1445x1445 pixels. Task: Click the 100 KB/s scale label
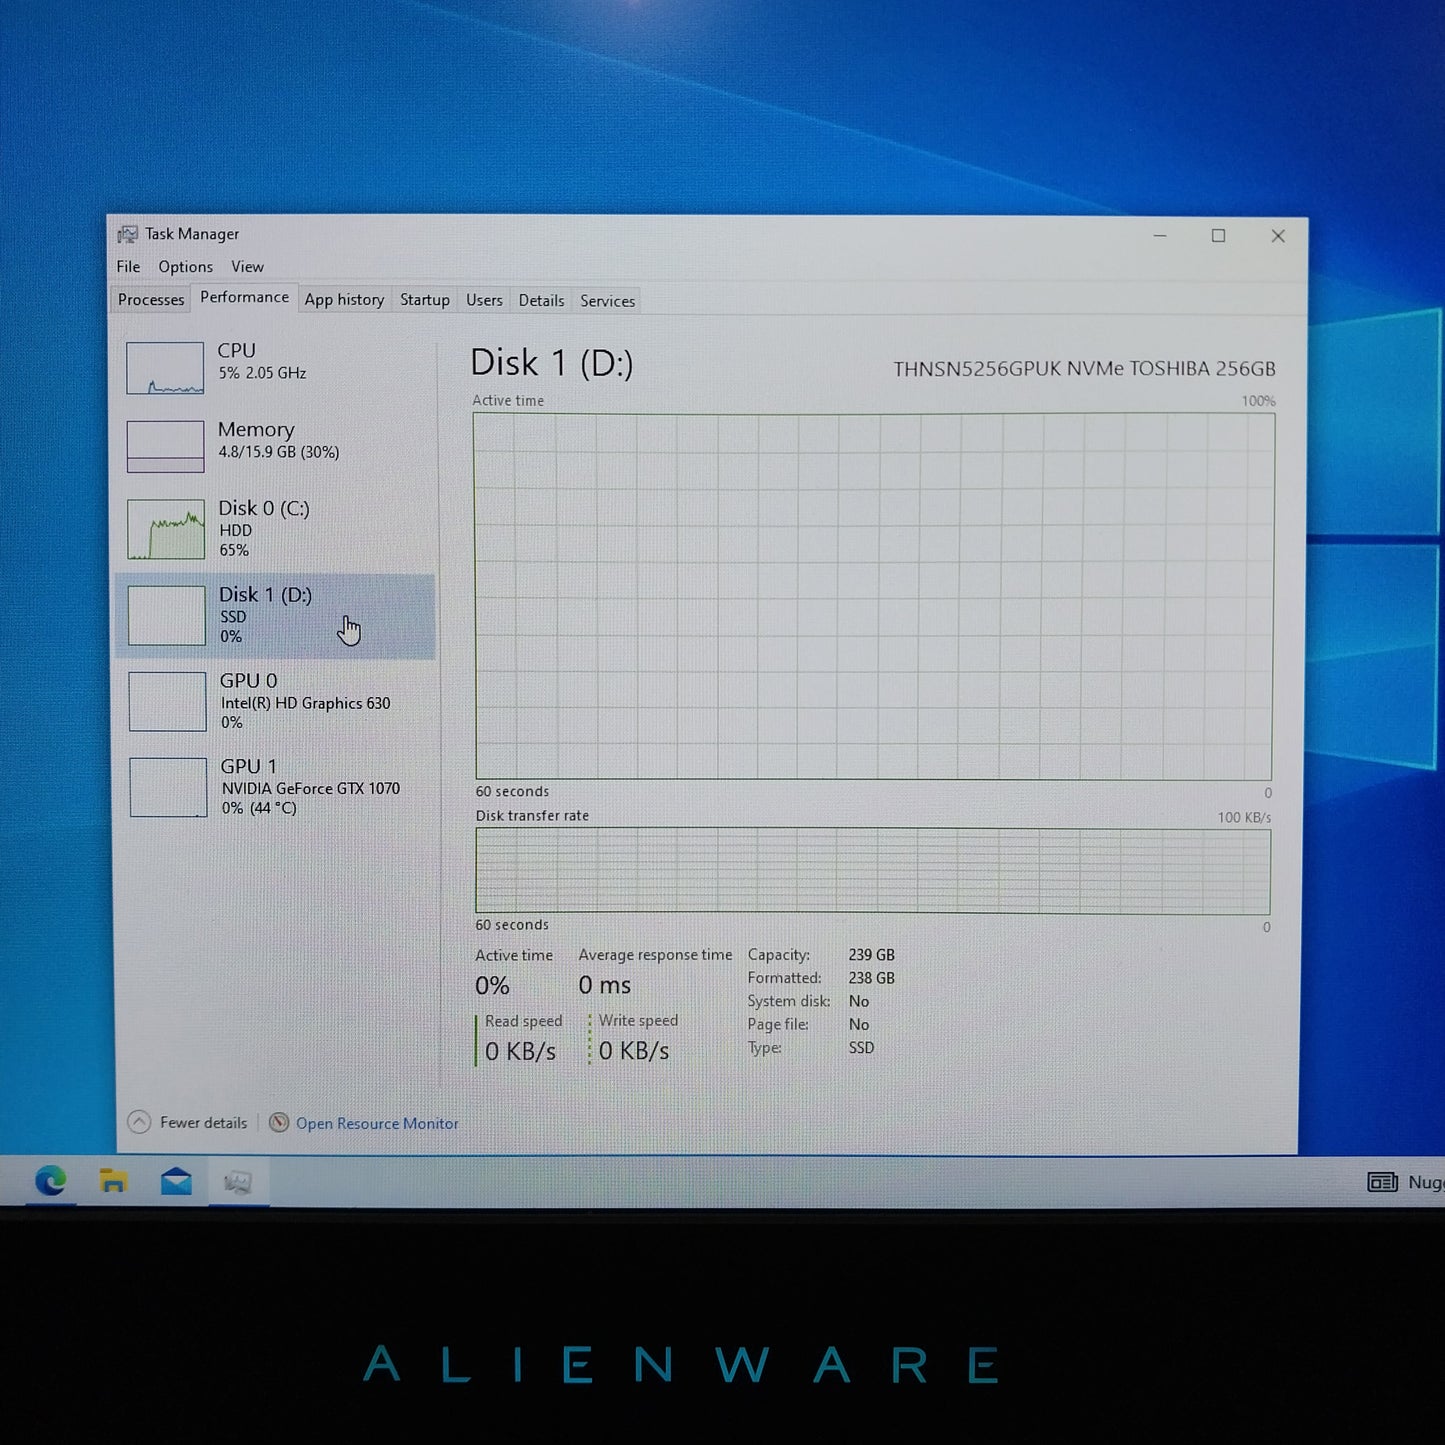coord(1244,817)
